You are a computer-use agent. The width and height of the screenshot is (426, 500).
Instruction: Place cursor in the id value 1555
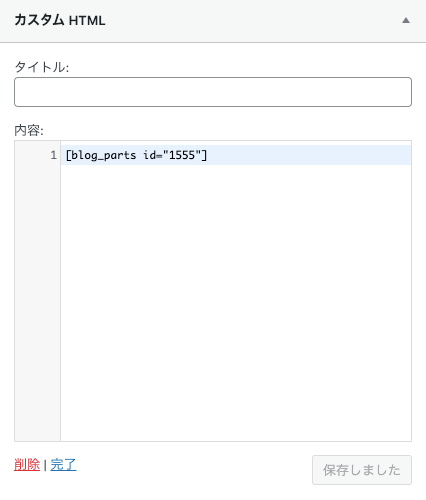click(182, 155)
